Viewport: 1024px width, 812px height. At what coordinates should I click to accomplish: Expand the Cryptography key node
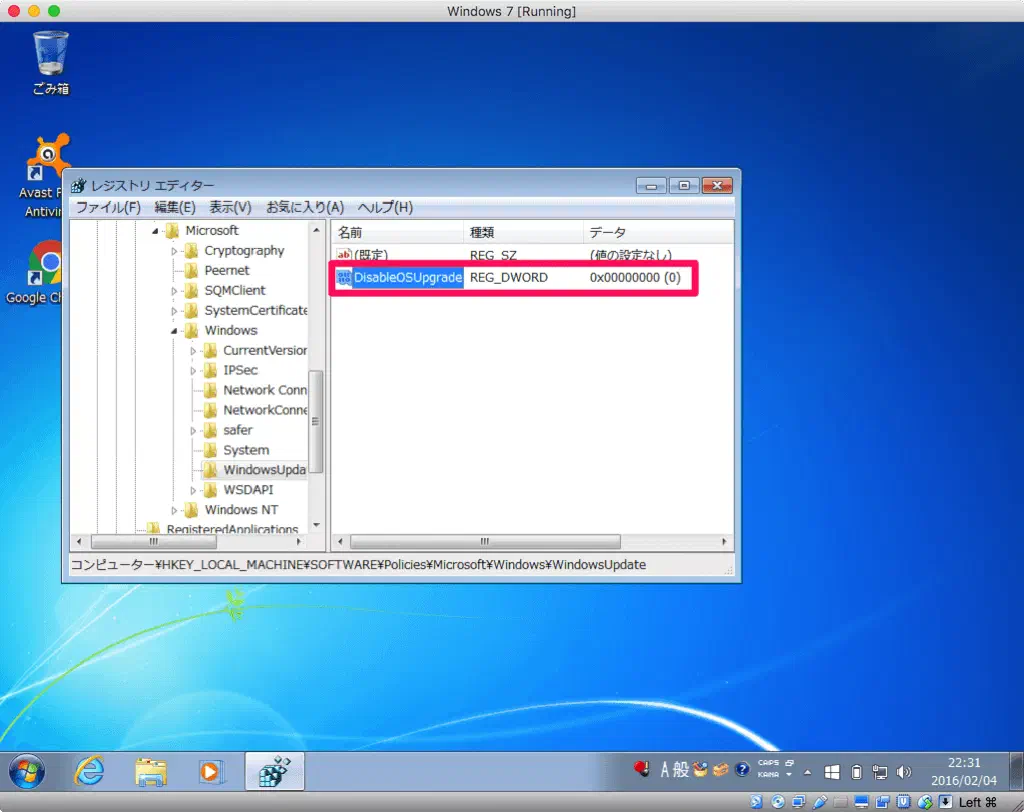175,251
